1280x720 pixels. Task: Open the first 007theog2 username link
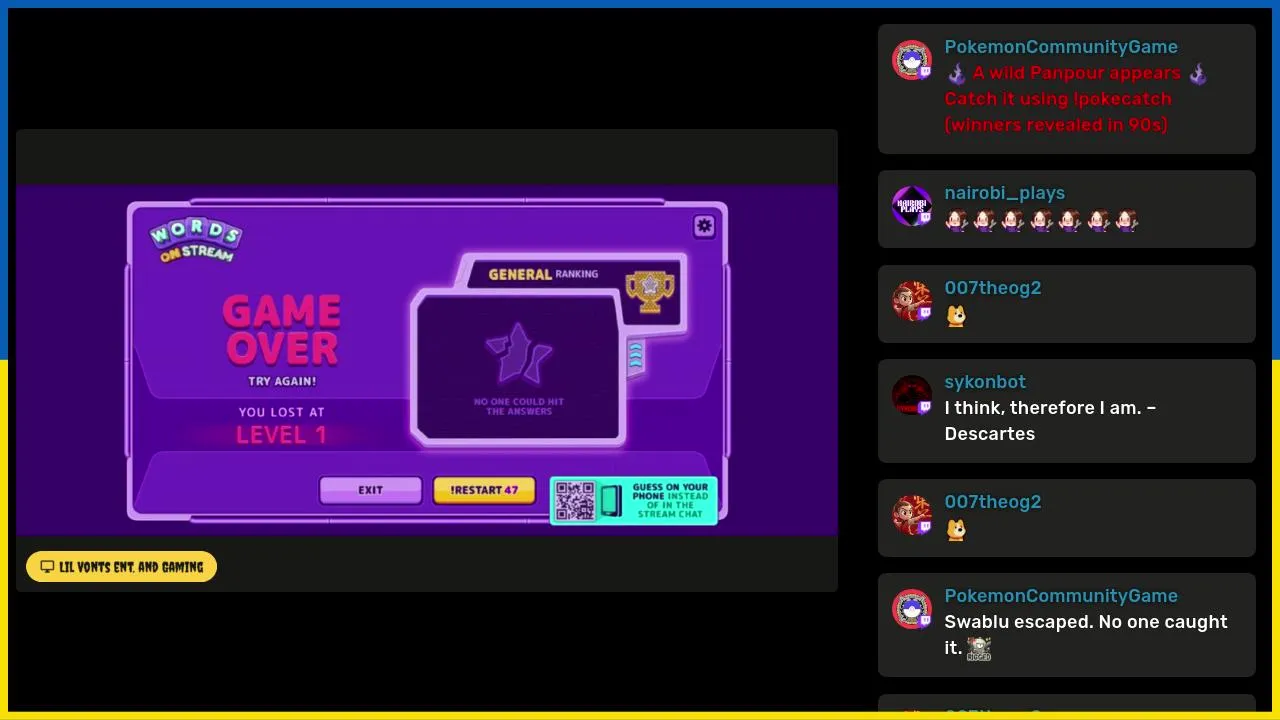(993, 288)
